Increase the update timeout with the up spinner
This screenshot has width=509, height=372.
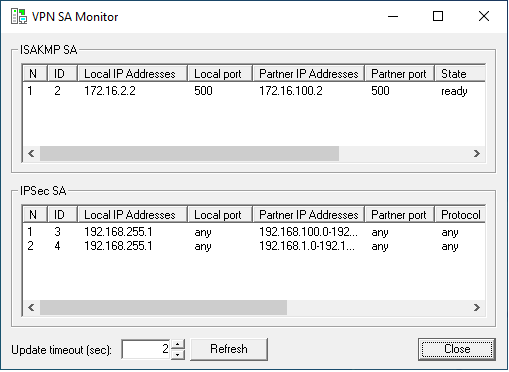point(178,344)
